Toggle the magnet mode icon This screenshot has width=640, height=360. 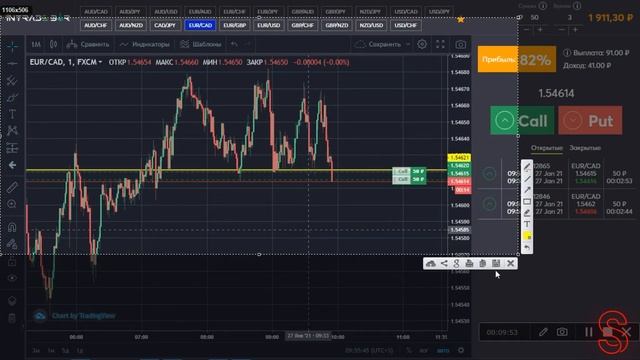click(x=12, y=227)
